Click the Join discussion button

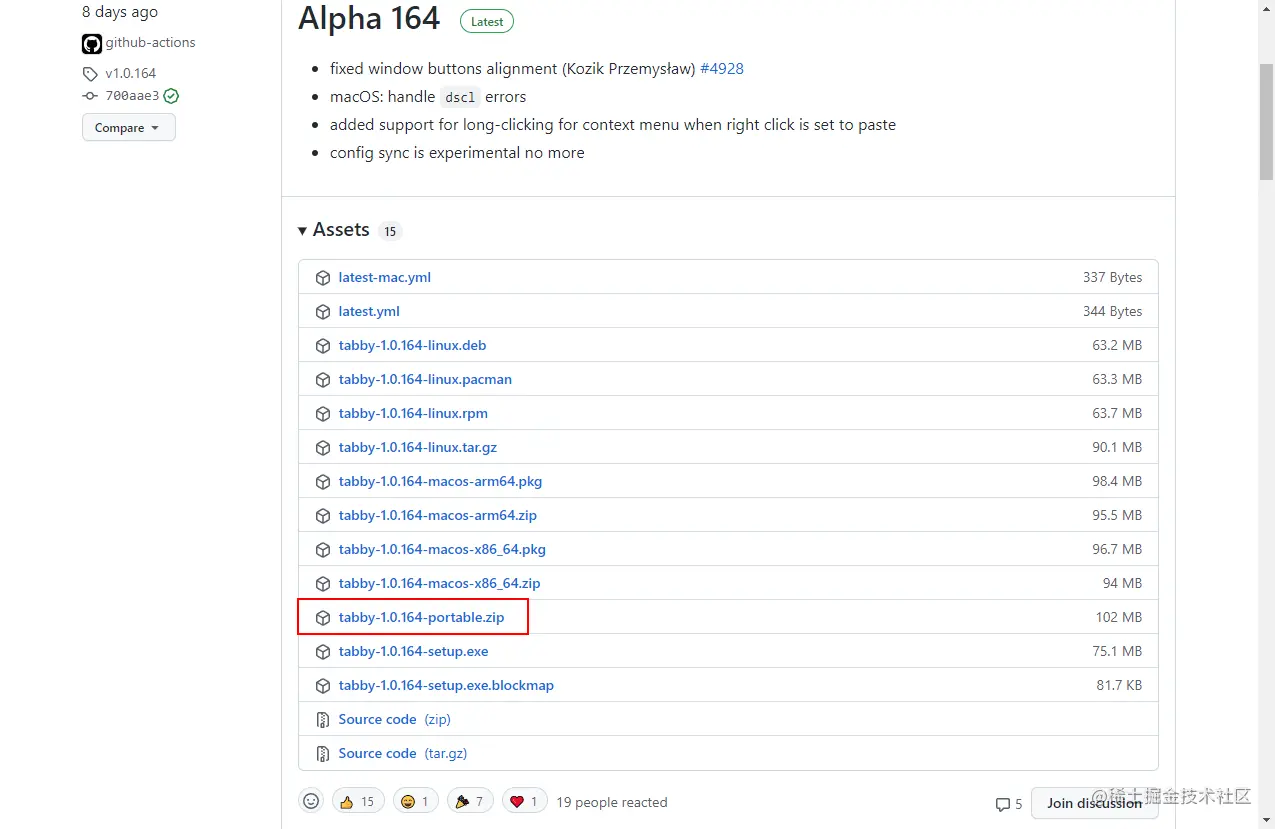[1094, 803]
